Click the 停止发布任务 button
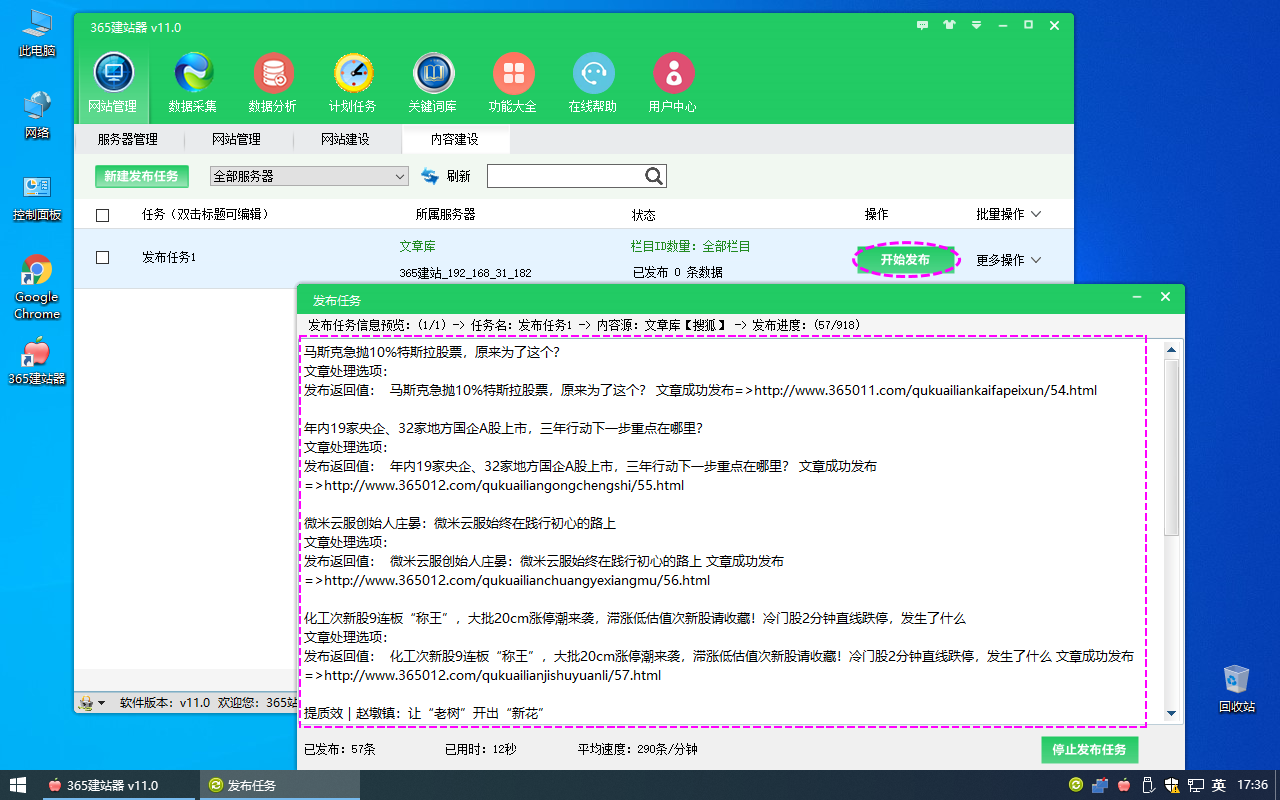The image size is (1280, 800). (x=1089, y=750)
